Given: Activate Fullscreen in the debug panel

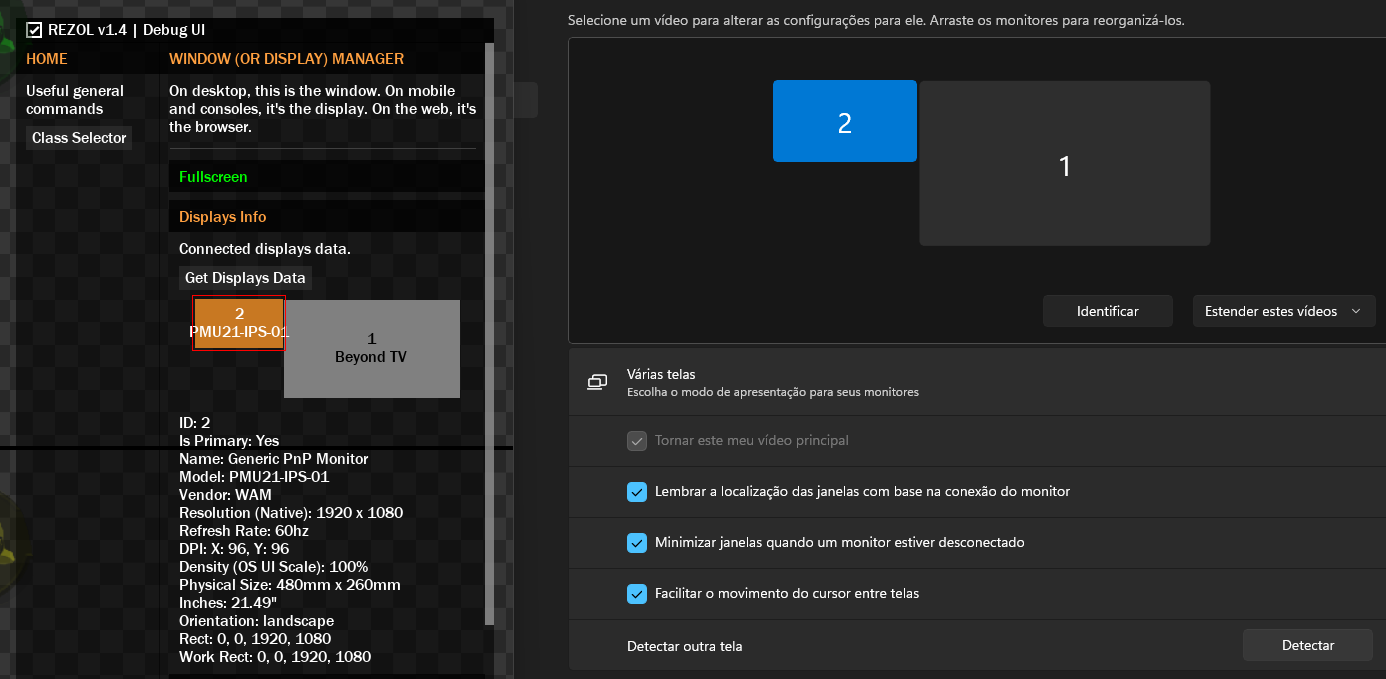Looking at the screenshot, I should [x=213, y=176].
